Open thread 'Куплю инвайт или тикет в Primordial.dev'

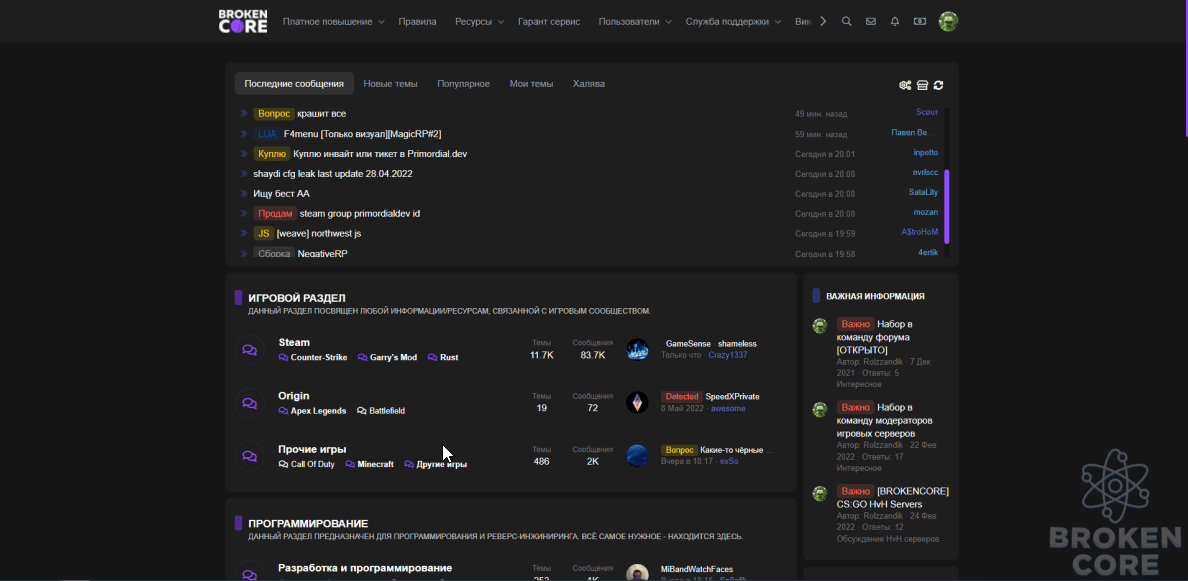(380, 154)
